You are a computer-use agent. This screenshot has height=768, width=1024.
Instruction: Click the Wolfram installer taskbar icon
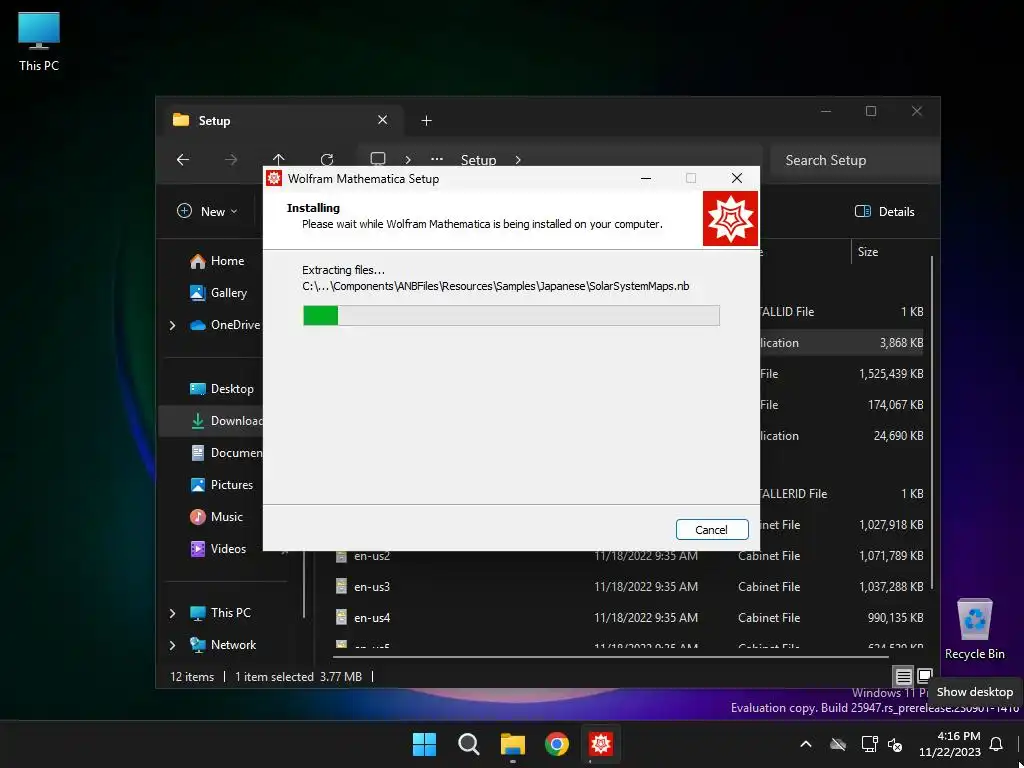click(x=601, y=744)
